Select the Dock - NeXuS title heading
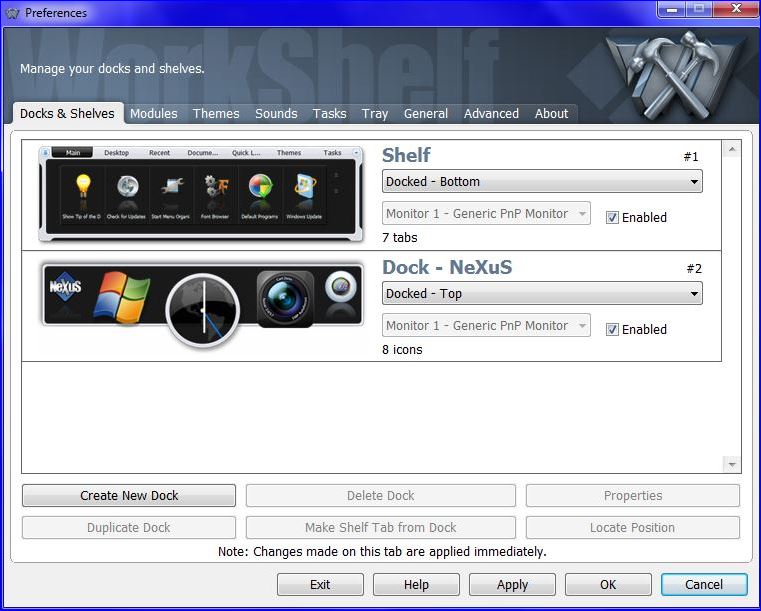761x611 pixels. coord(447,267)
